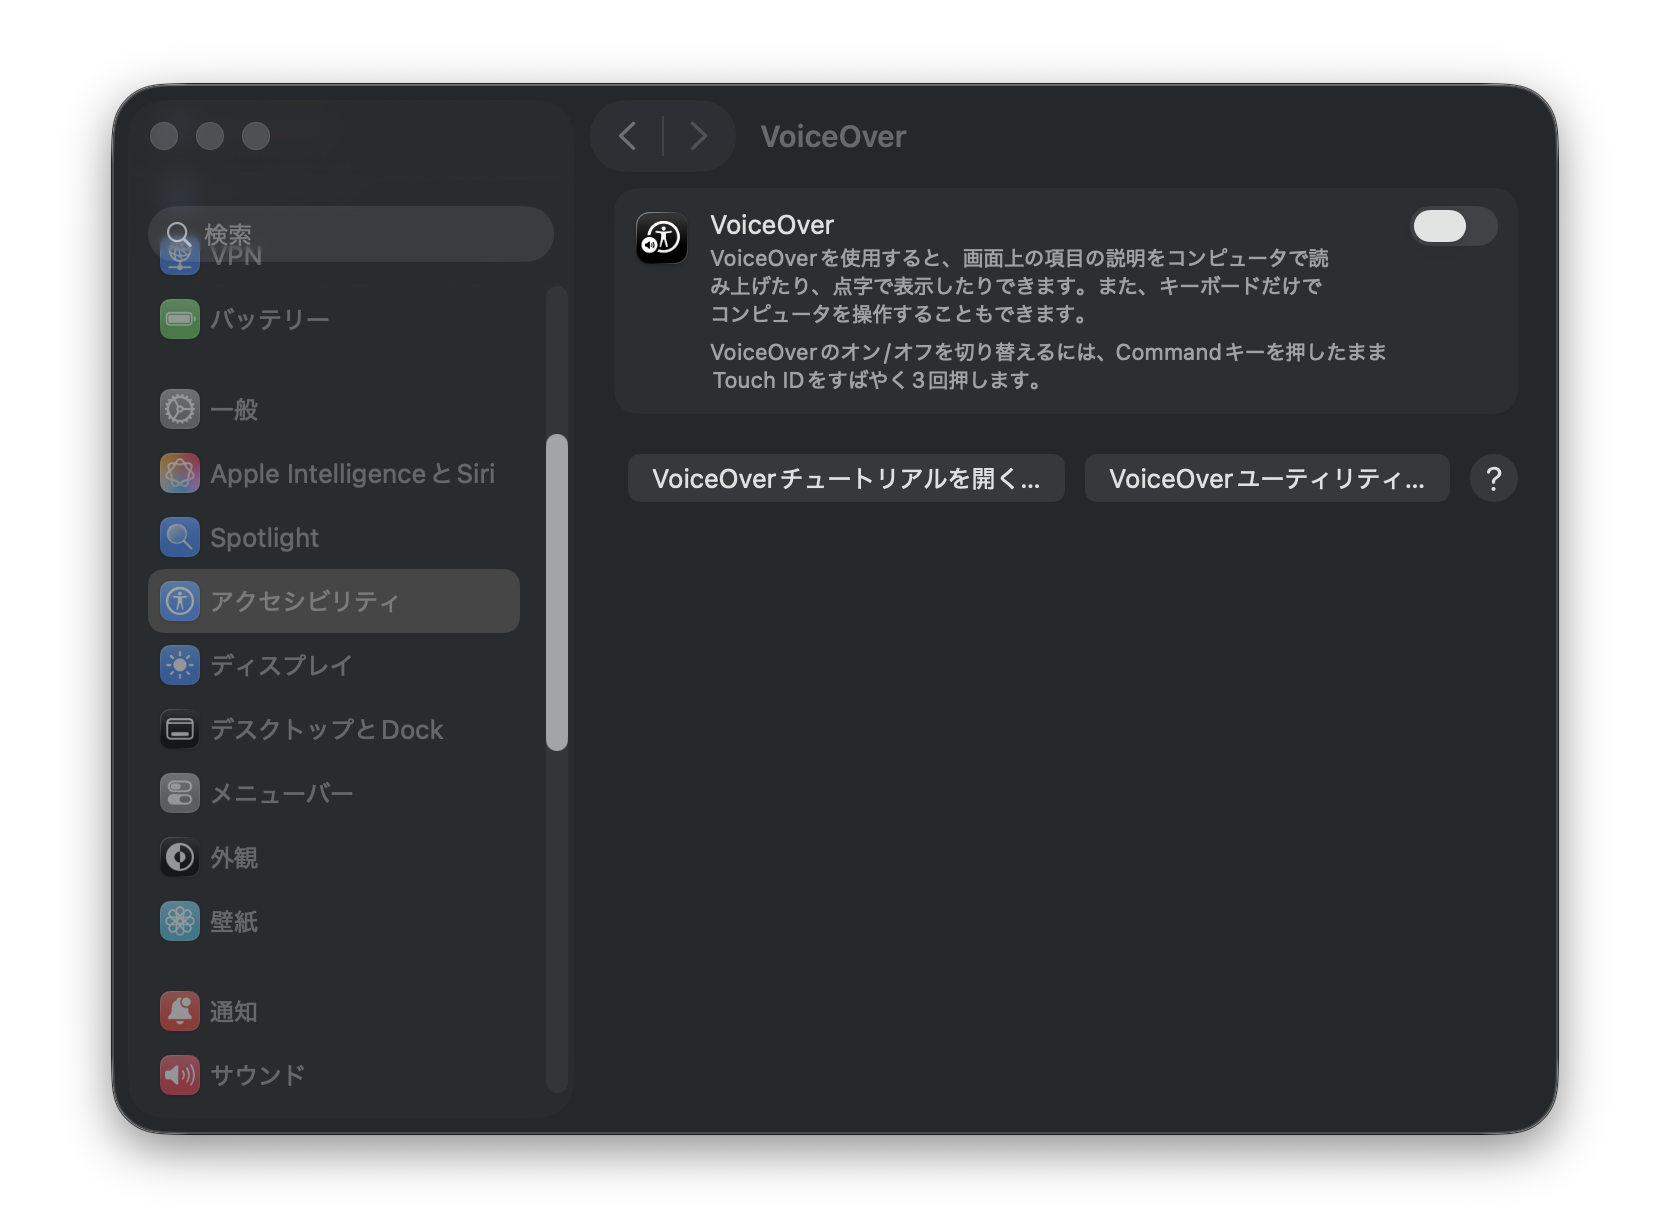Go back with the left chevron

(628, 136)
